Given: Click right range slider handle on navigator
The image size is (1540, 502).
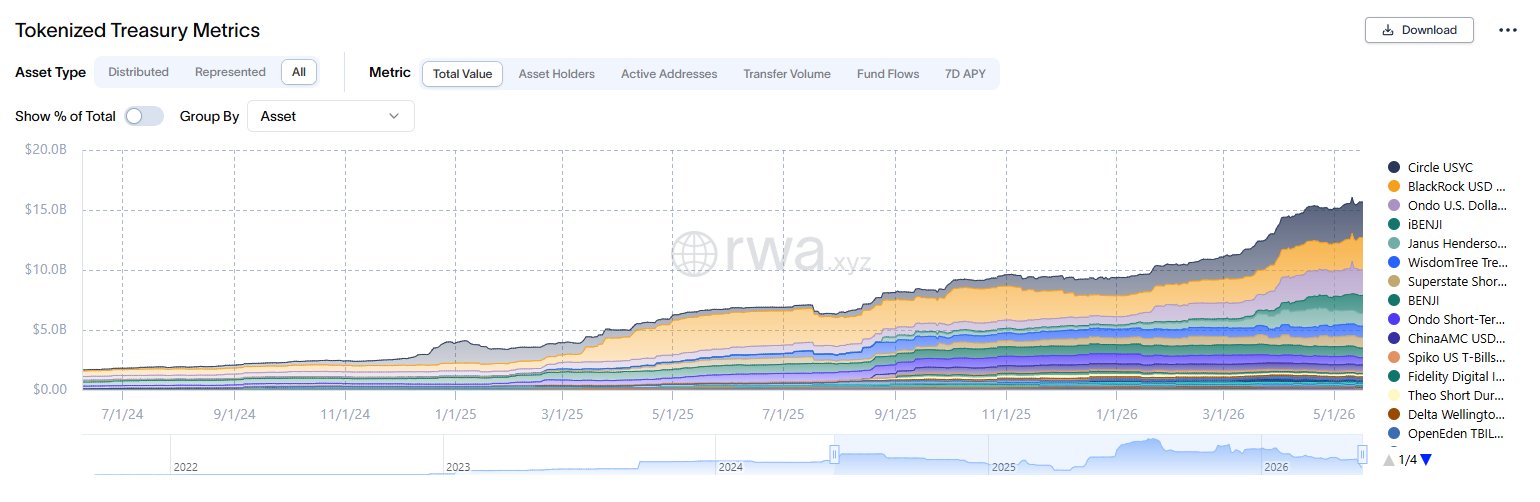Looking at the screenshot, I should [1361, 455].
